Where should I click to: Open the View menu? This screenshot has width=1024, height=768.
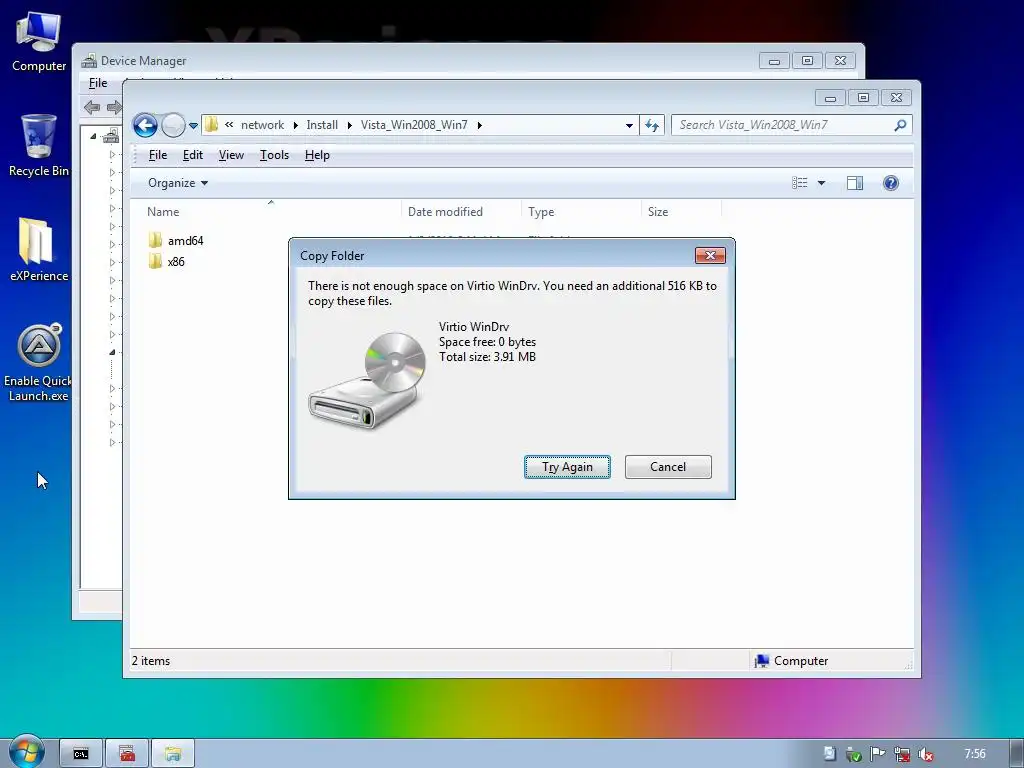point(231,155)
